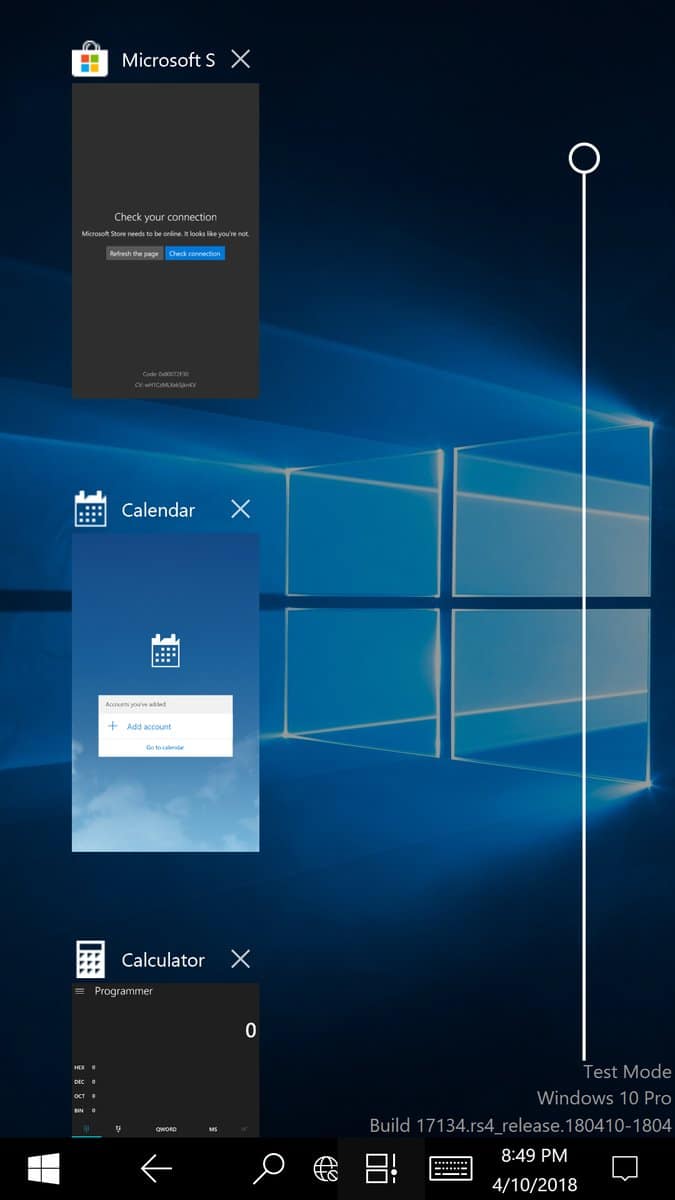Close the Calendar window card
This screenshot has height=1200, width=675.
[x=241, y=510]
